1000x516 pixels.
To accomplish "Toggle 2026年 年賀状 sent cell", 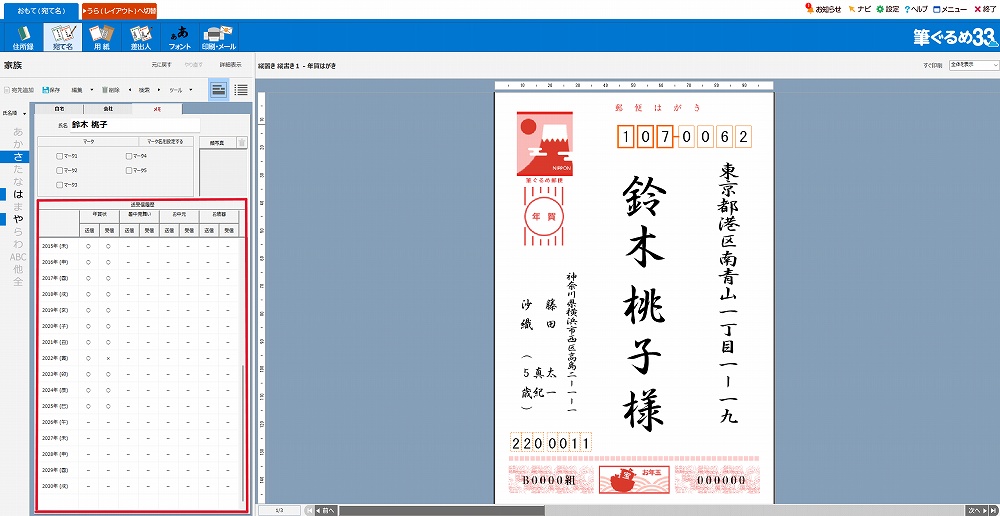I will pyautogui.click(x=88, y=422).
